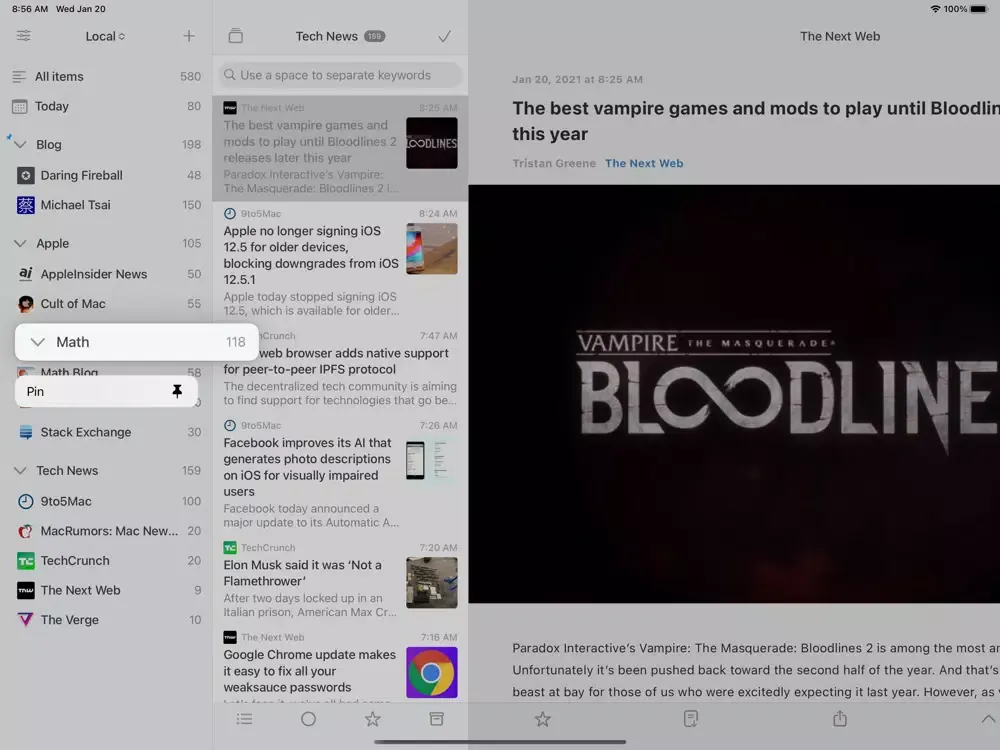Tap author name Tristan Greene
This screenshot has width=1000, height=750.
click(x=554, y=163)
